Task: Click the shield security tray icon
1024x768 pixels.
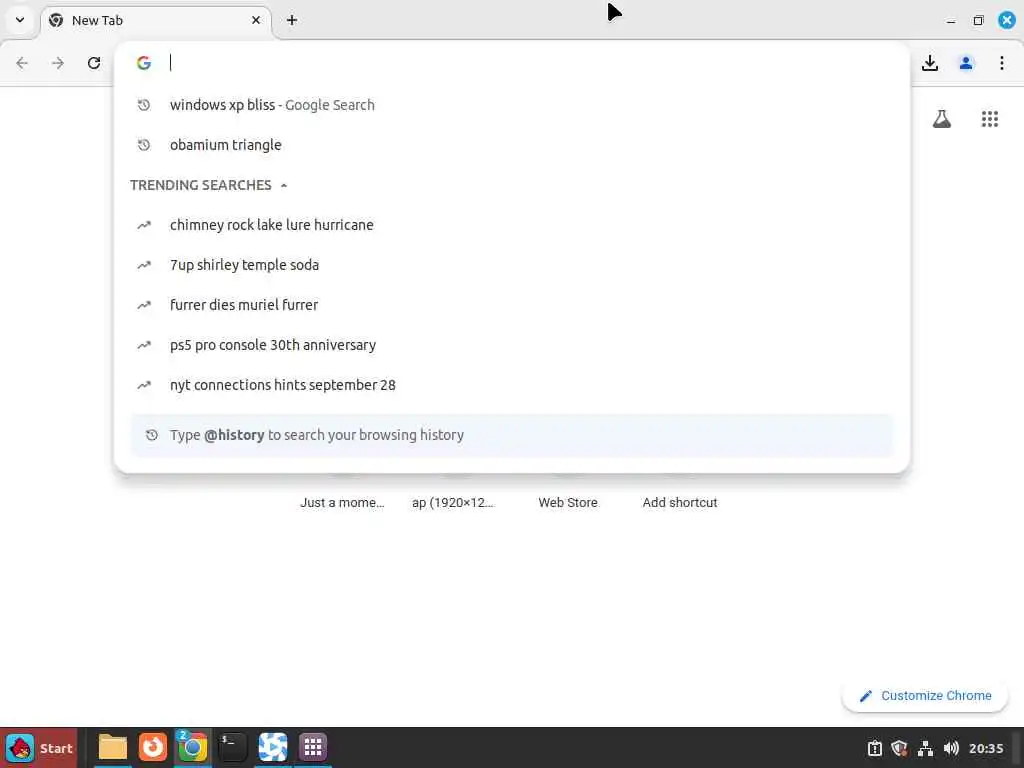Action: click(899, 748)
